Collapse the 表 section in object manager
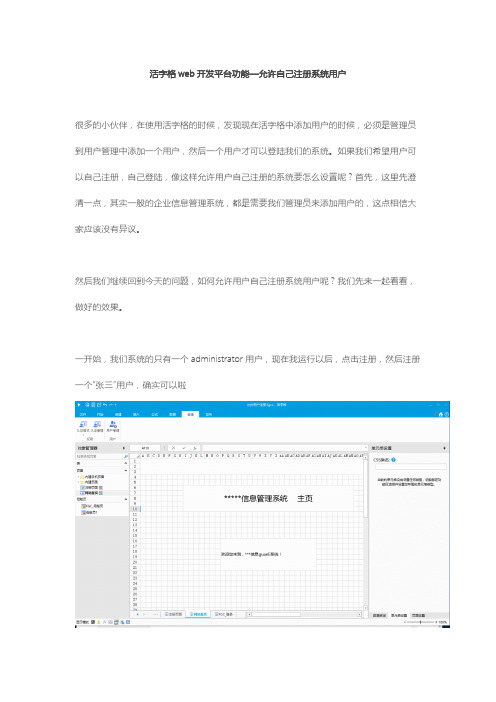The height and width of the screenshot is (702, 496). 125,463
